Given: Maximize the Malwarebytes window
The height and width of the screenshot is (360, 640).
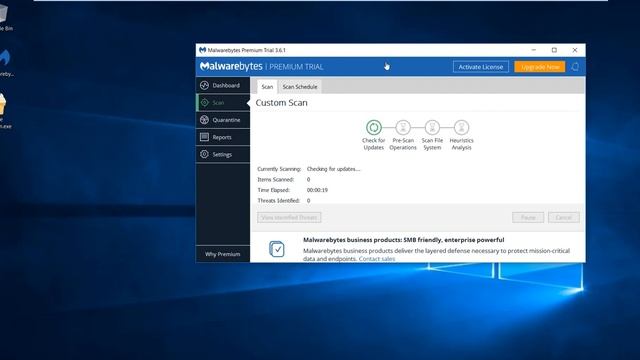Looking at the screenshot, I should tap(554, 50).
